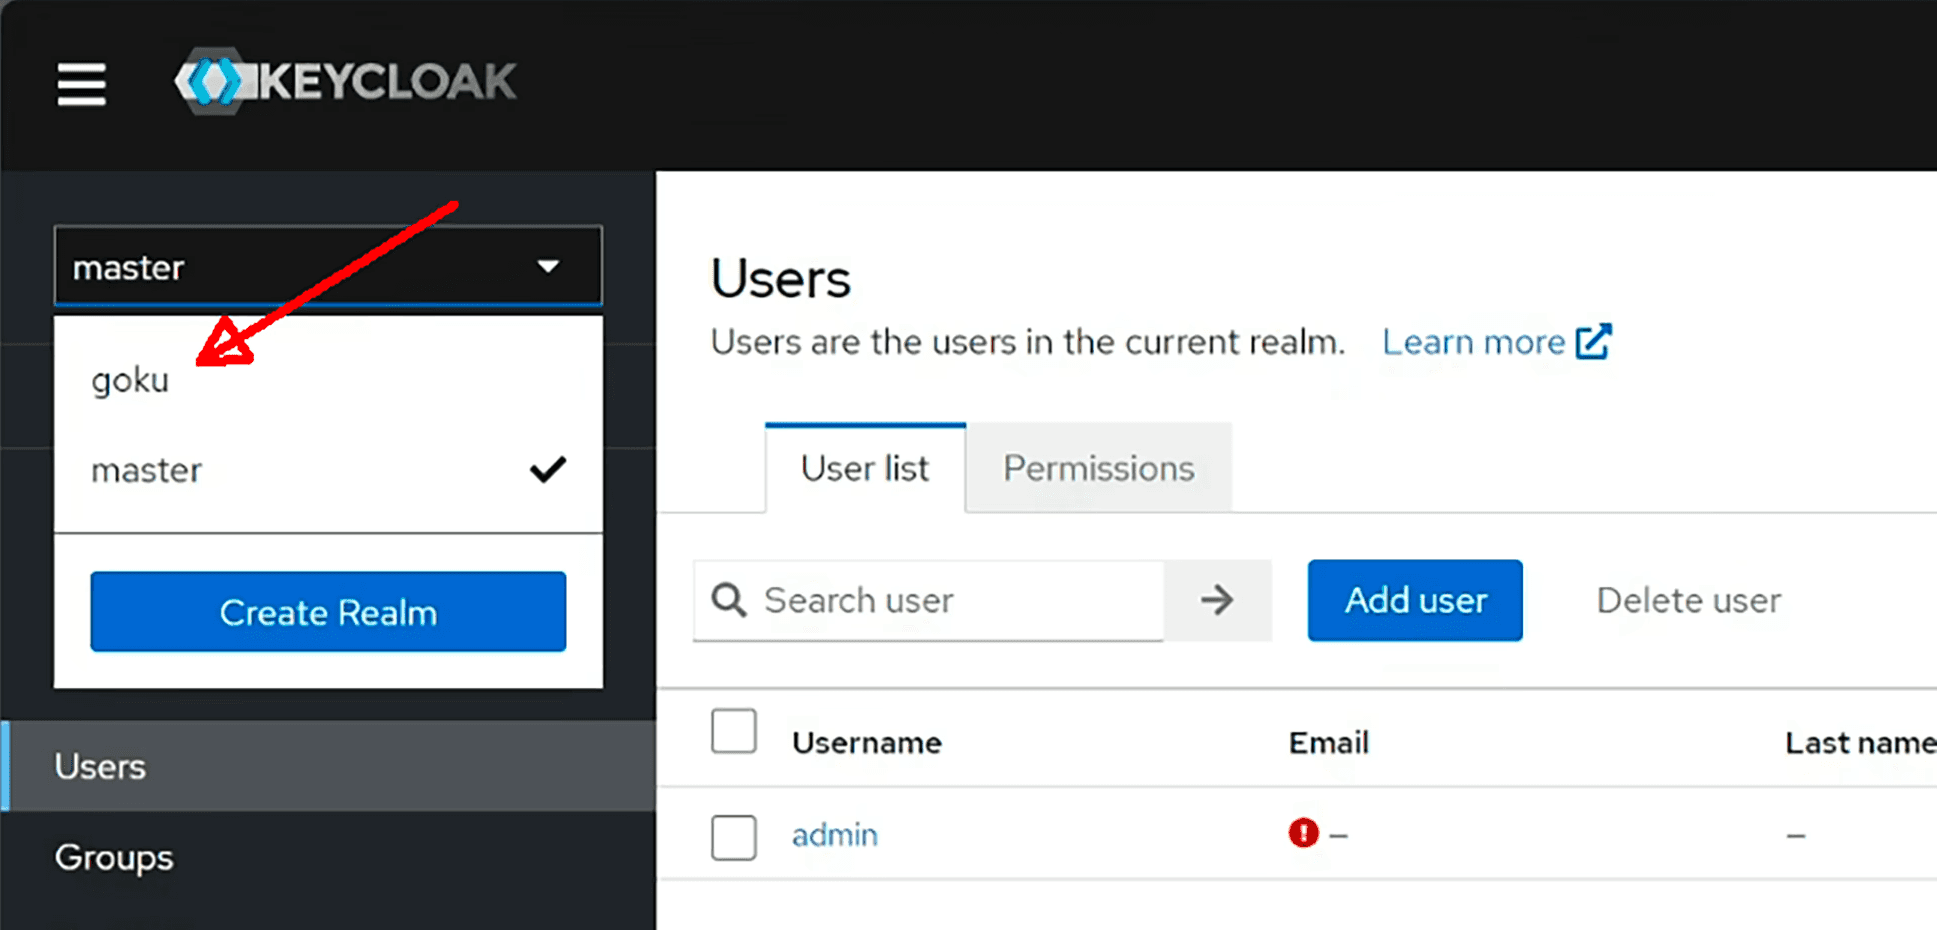Click the Add user button
This screenshot has width=1937, height=930.
click(x=1414, y=600)
